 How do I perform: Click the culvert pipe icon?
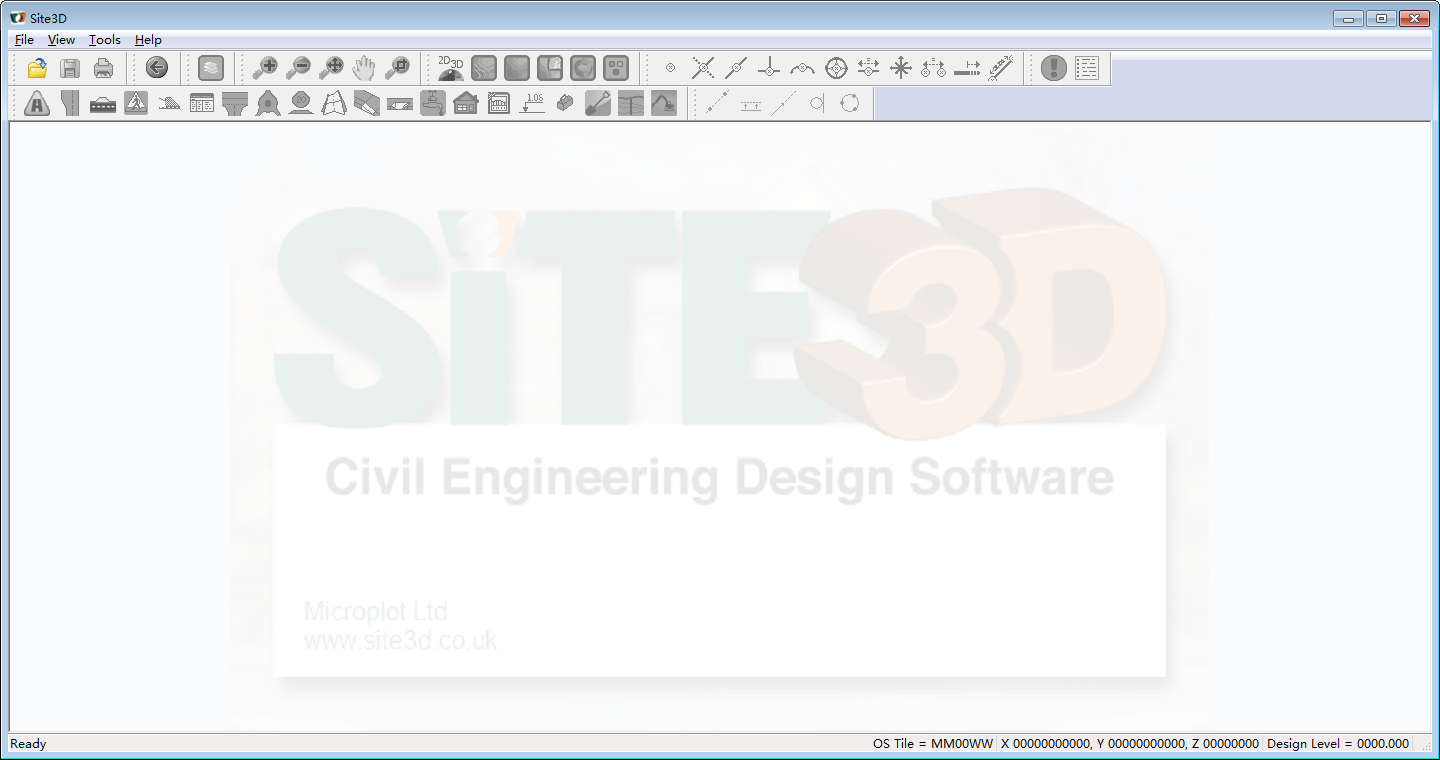pos(400,103)
